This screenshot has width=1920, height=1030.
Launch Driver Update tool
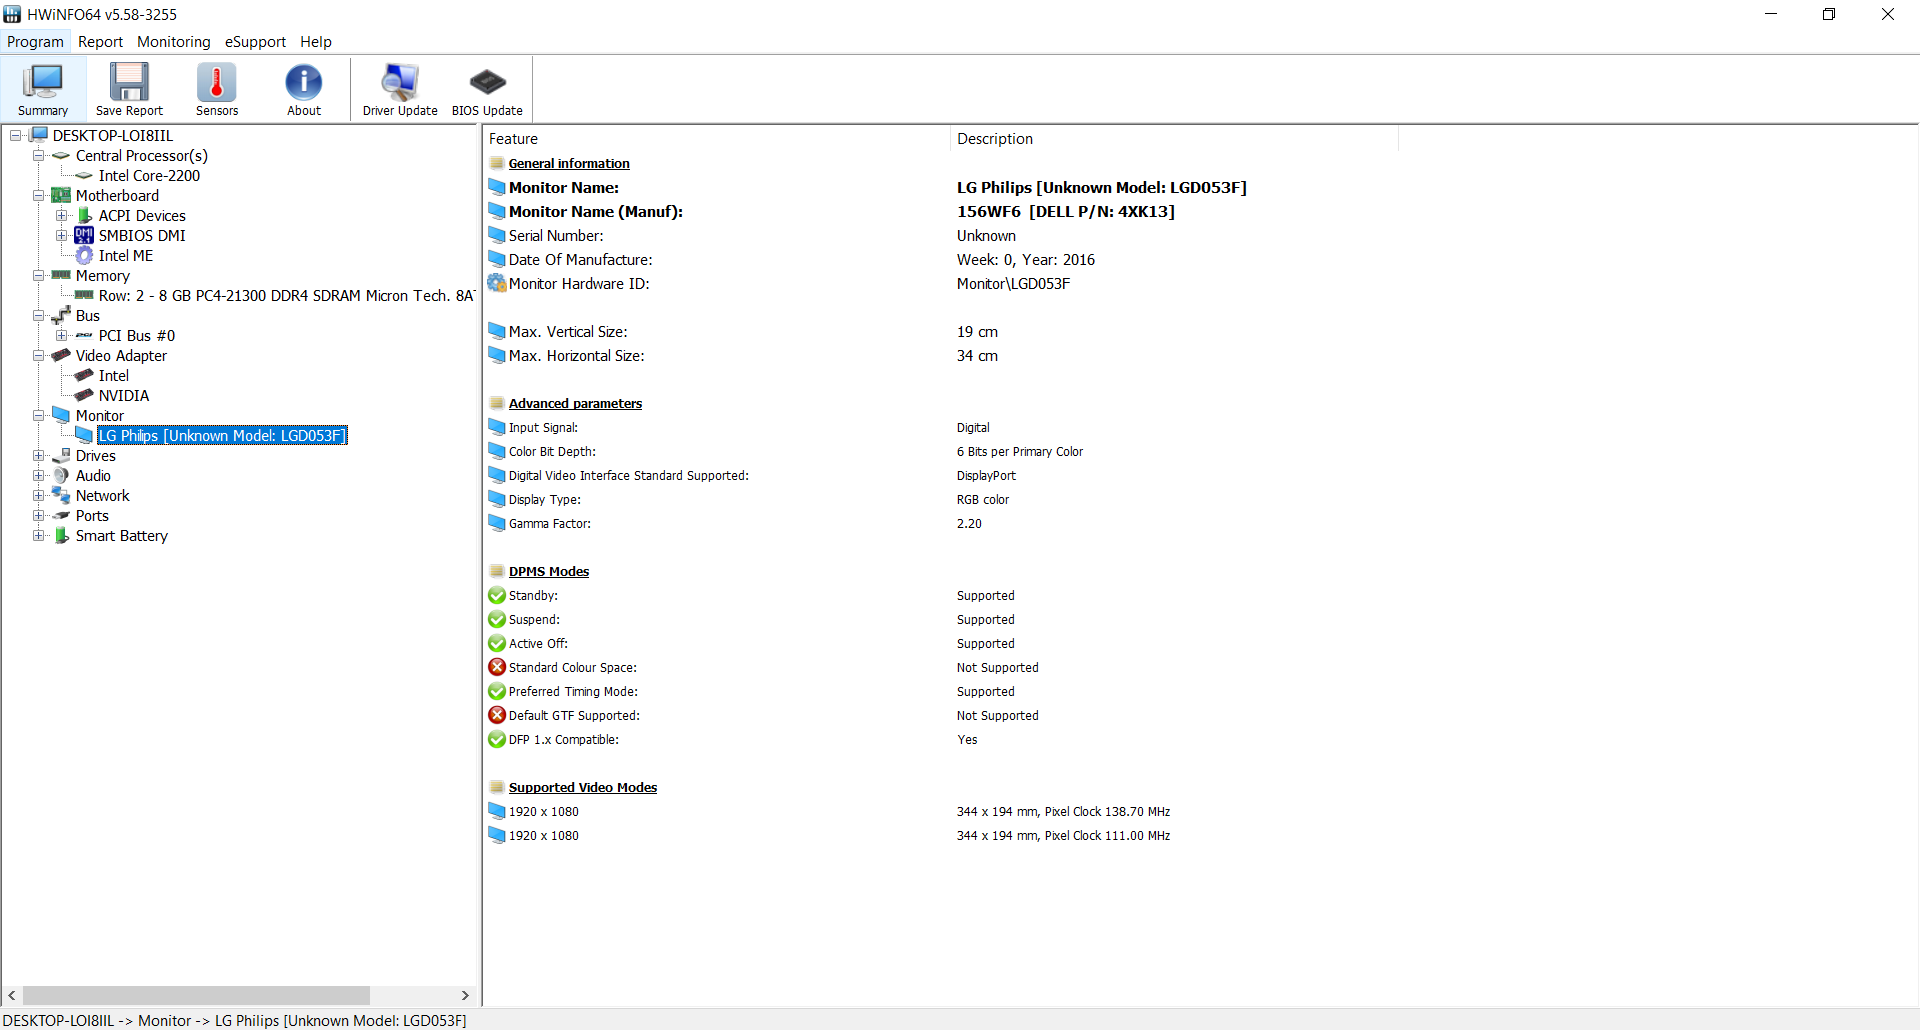click(x=400, y=89)
